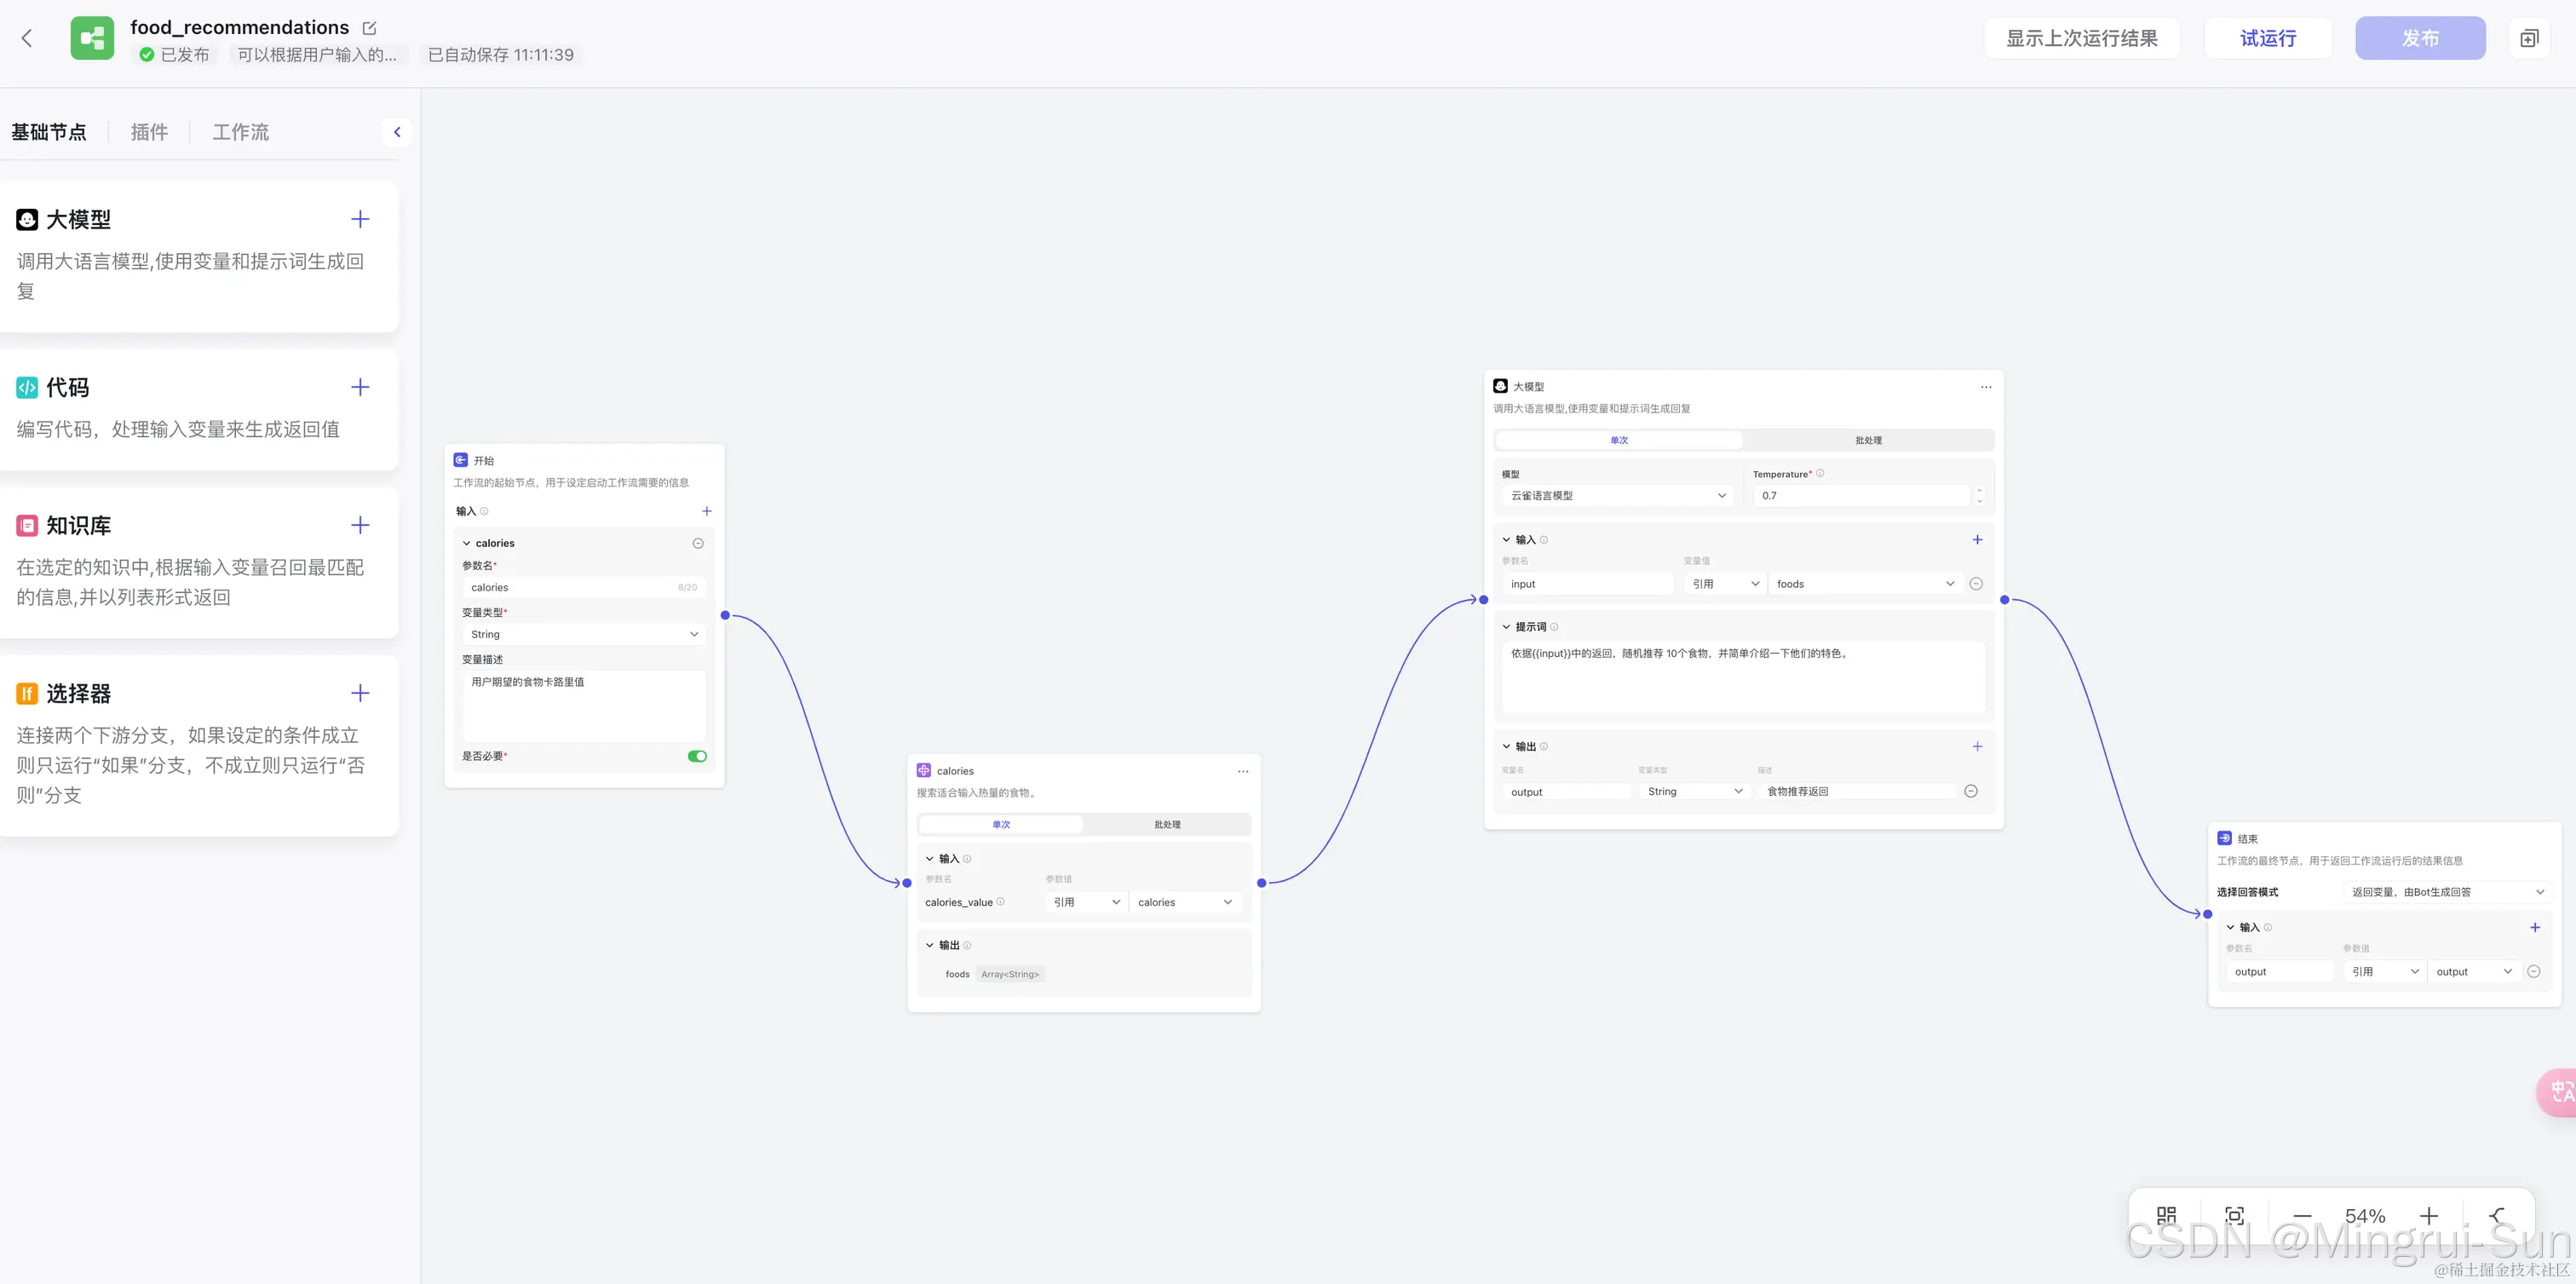Select 单次 mode in calories node

1001,825
